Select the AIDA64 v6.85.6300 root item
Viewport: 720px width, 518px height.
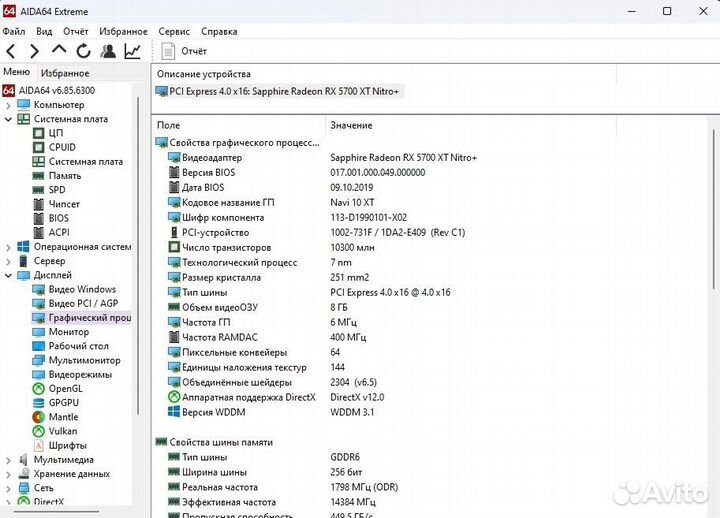click(x=49, y=90)
